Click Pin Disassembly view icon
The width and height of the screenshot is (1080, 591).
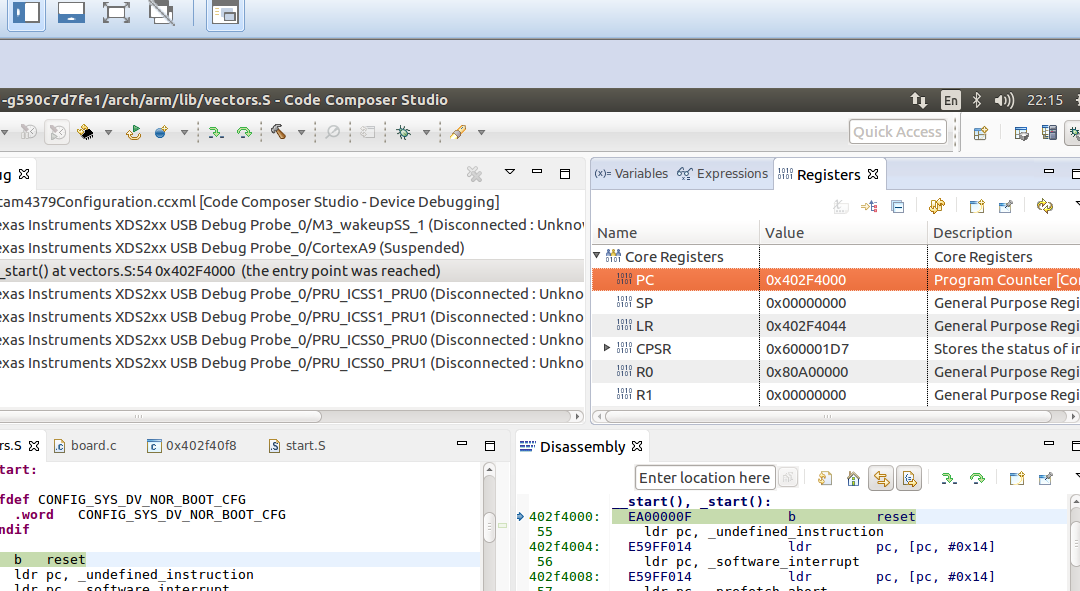click(x=1045, y=478)
